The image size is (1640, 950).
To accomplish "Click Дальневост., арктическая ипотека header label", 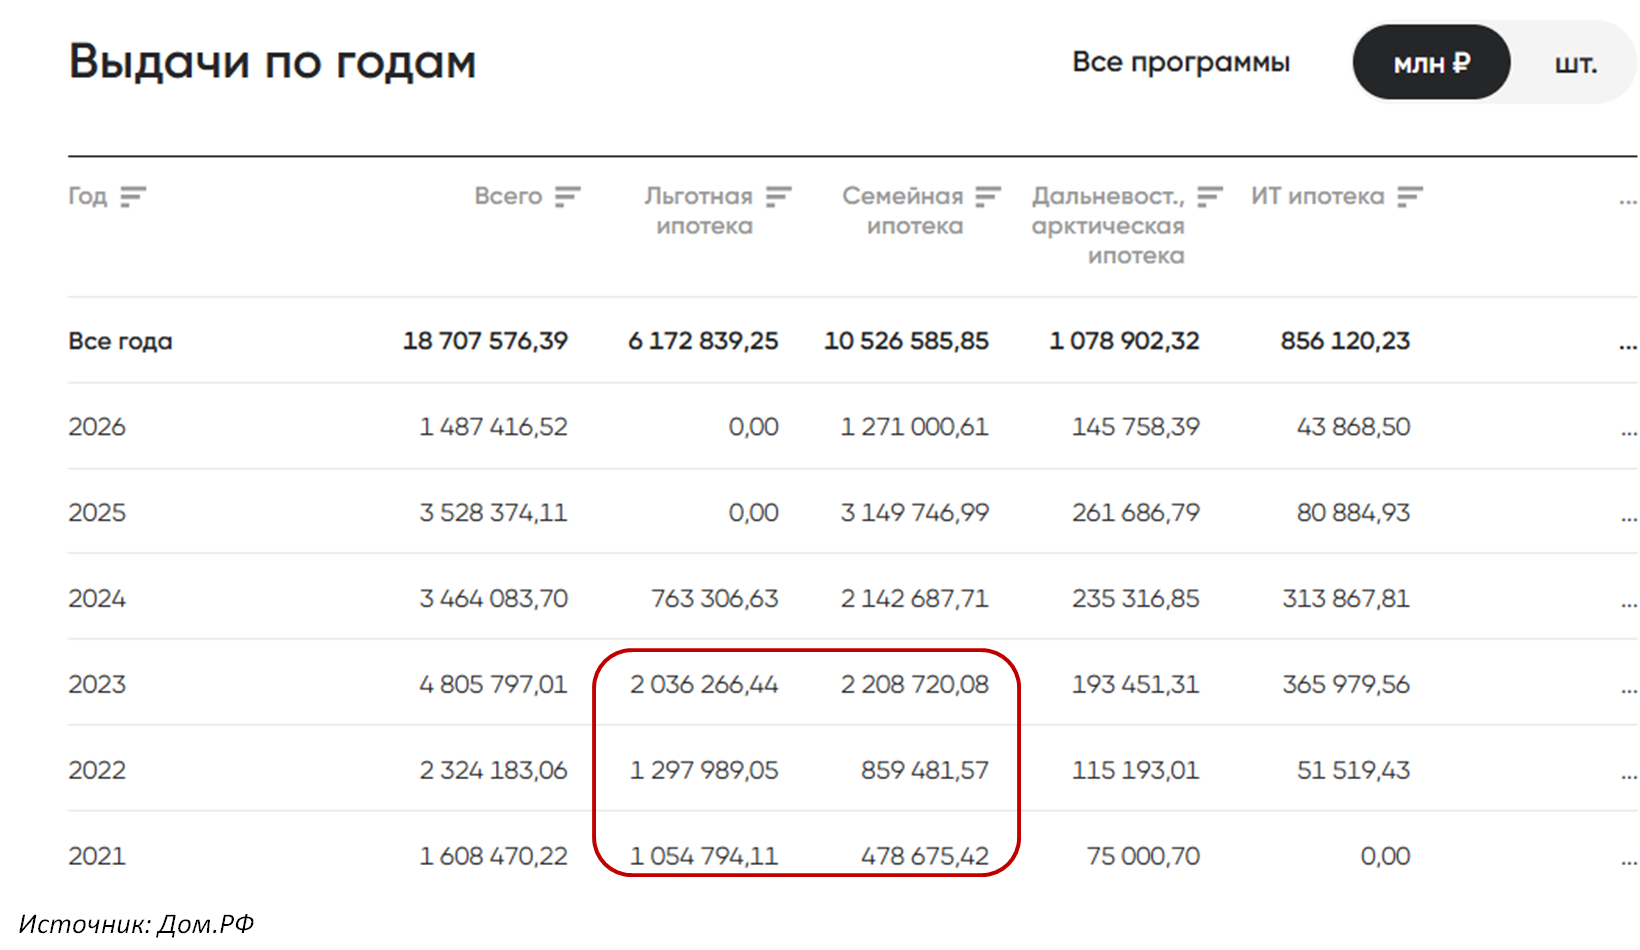I will [1108, 226].
